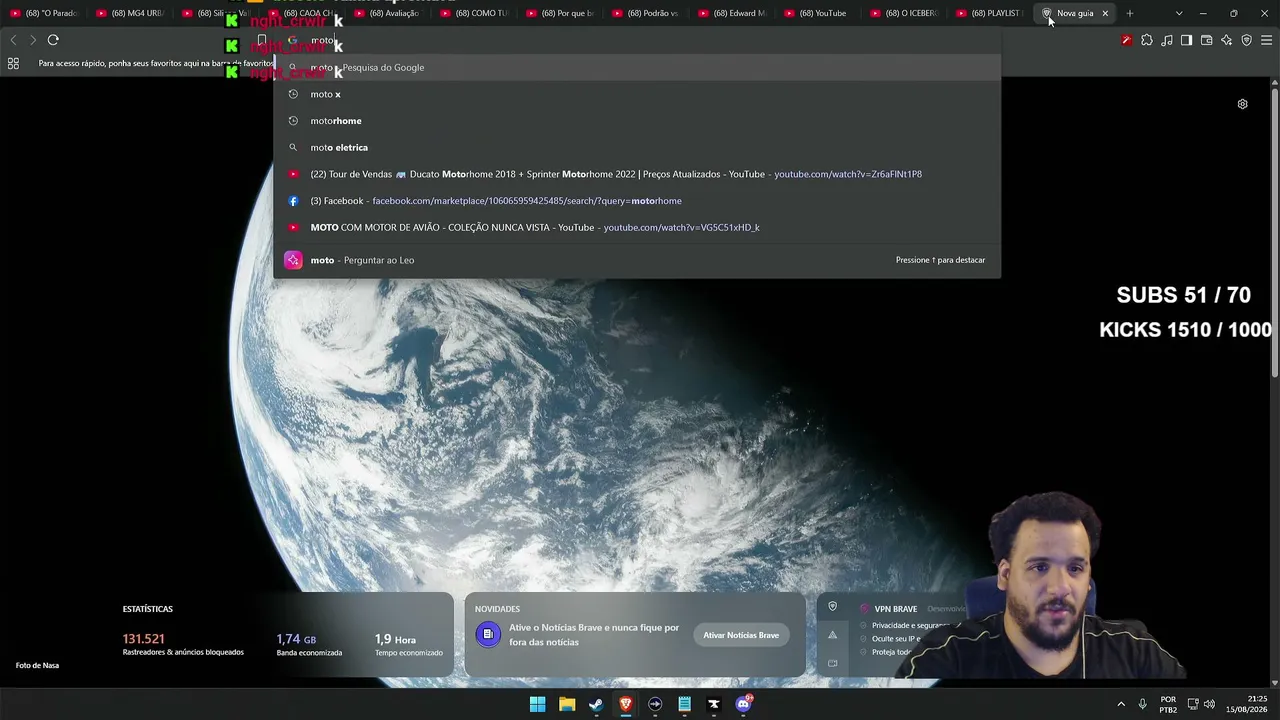
Task: Switch to the Podrão vs YouTube tab
Action: [x=646, y=13]
